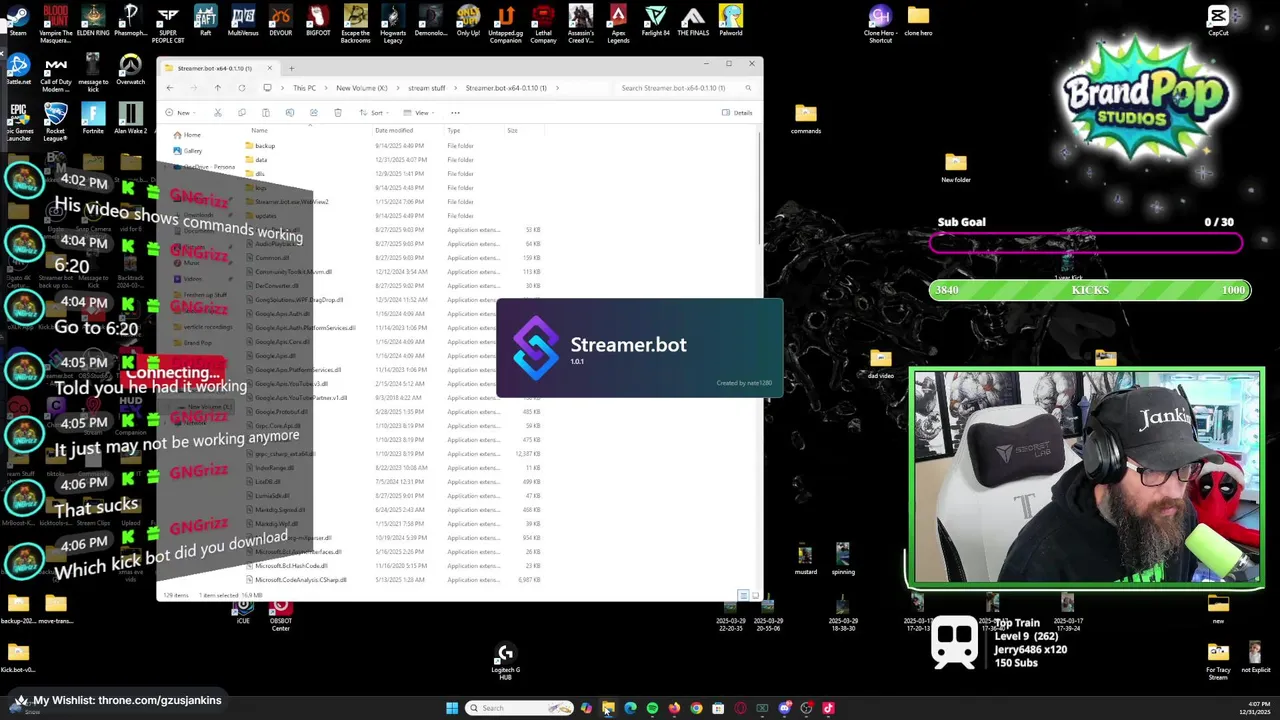The width and height of the screenshot is (1280, 720).
Task: Launch DEVOUR from the desktop
Action: [x=281, y=20]
